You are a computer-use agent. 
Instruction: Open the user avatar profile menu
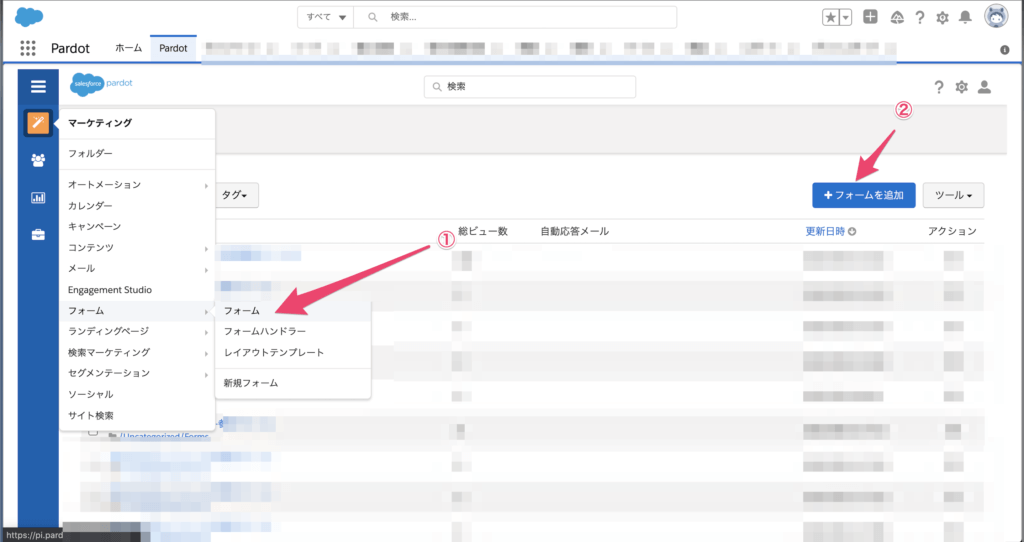tap(996, 16)
